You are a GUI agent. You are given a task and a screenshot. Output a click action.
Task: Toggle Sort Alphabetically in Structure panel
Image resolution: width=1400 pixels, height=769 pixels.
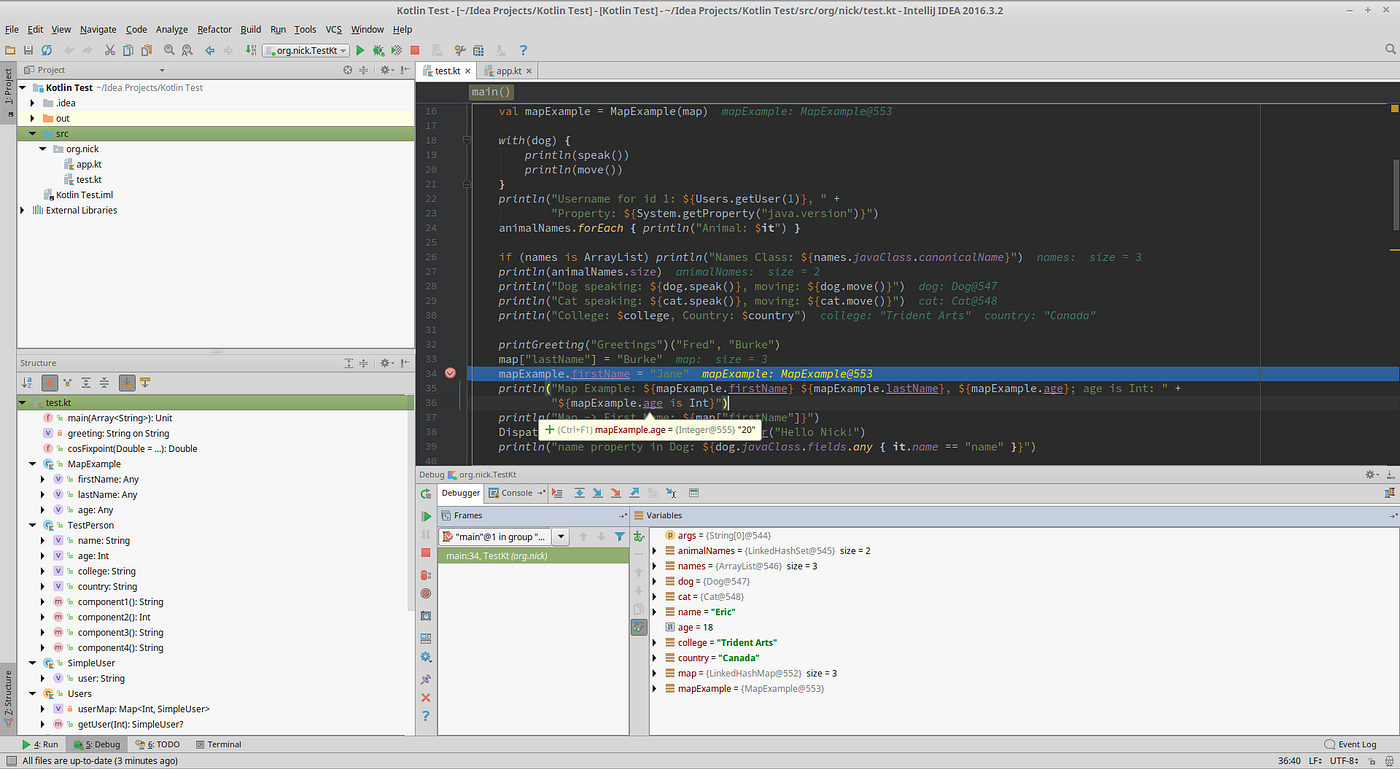click(27, 382)
